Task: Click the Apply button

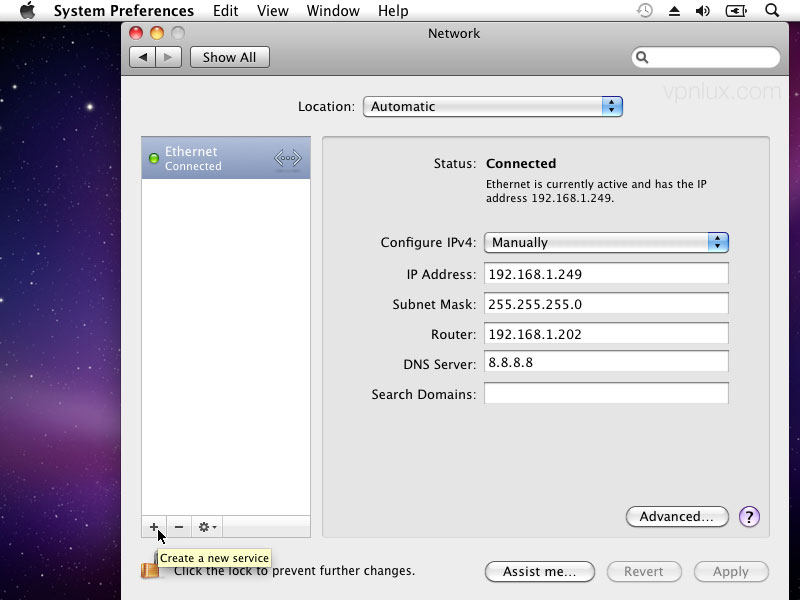Action: tap(731, 571)
